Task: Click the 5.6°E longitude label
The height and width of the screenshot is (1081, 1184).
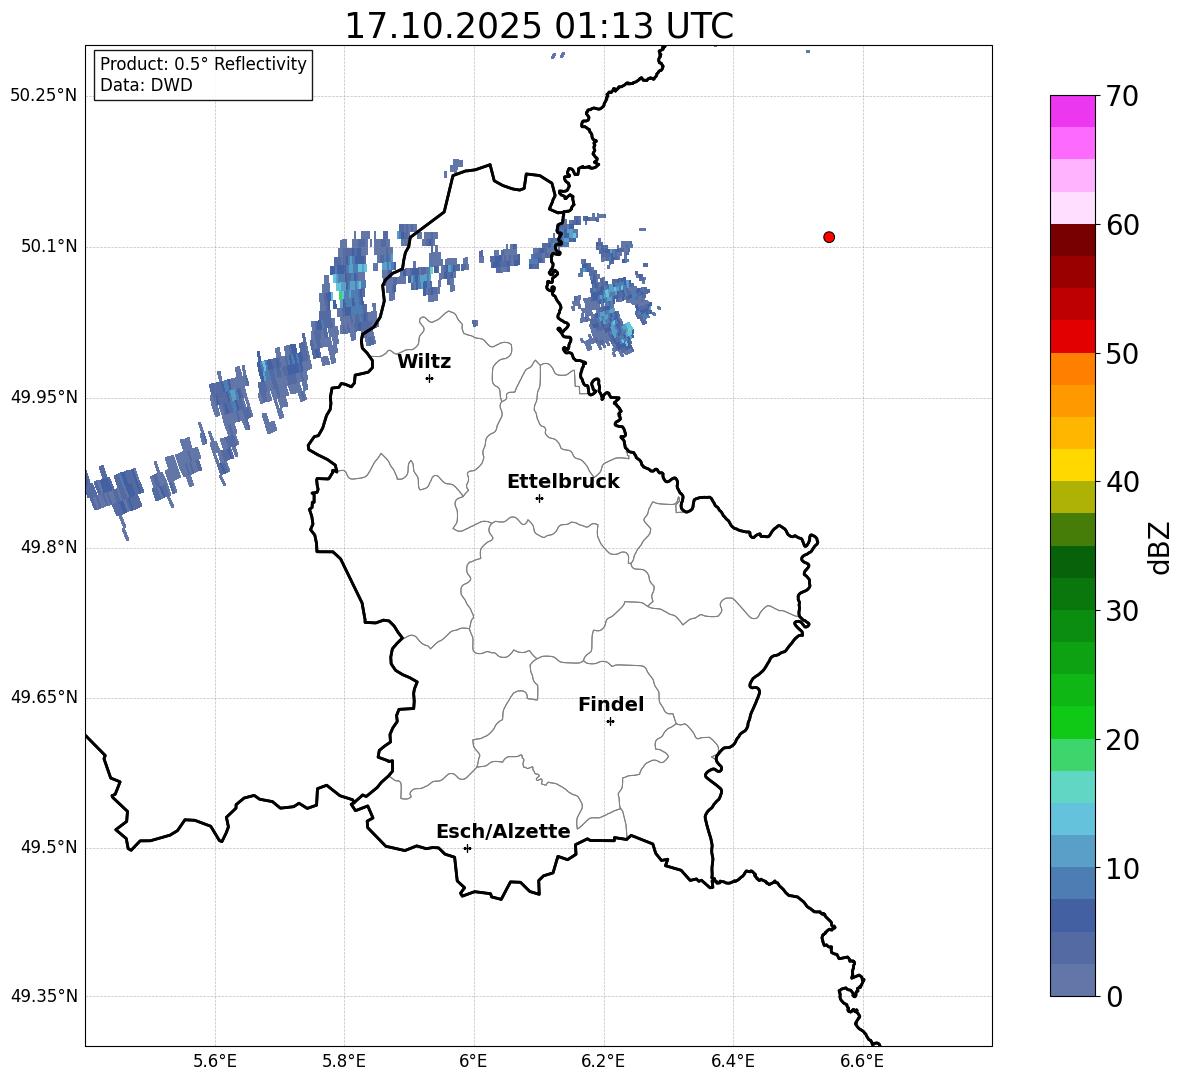Action: click(215, 1061)
